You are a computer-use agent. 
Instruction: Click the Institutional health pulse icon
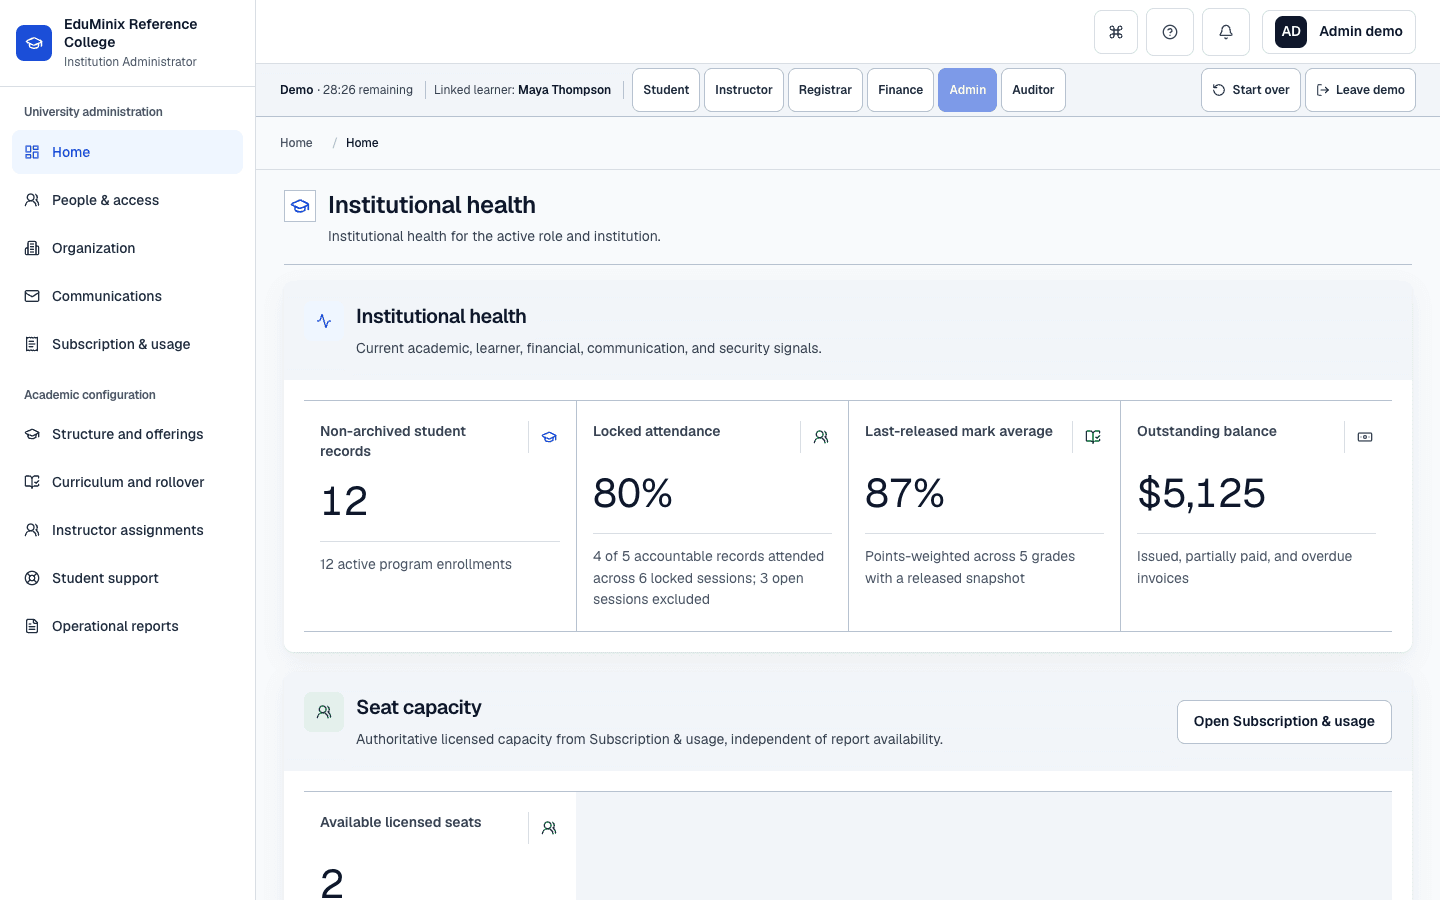324,321
